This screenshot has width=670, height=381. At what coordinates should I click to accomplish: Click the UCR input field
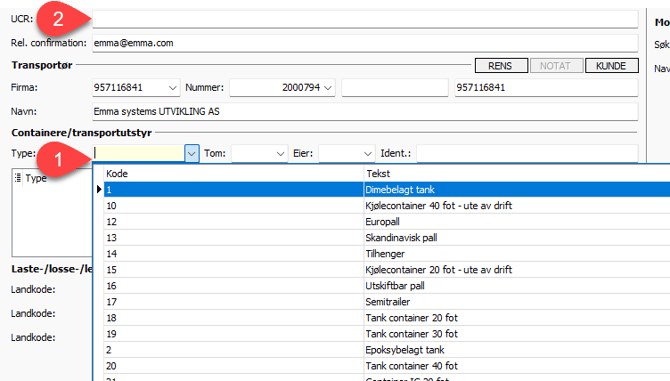tap(365, 19)
